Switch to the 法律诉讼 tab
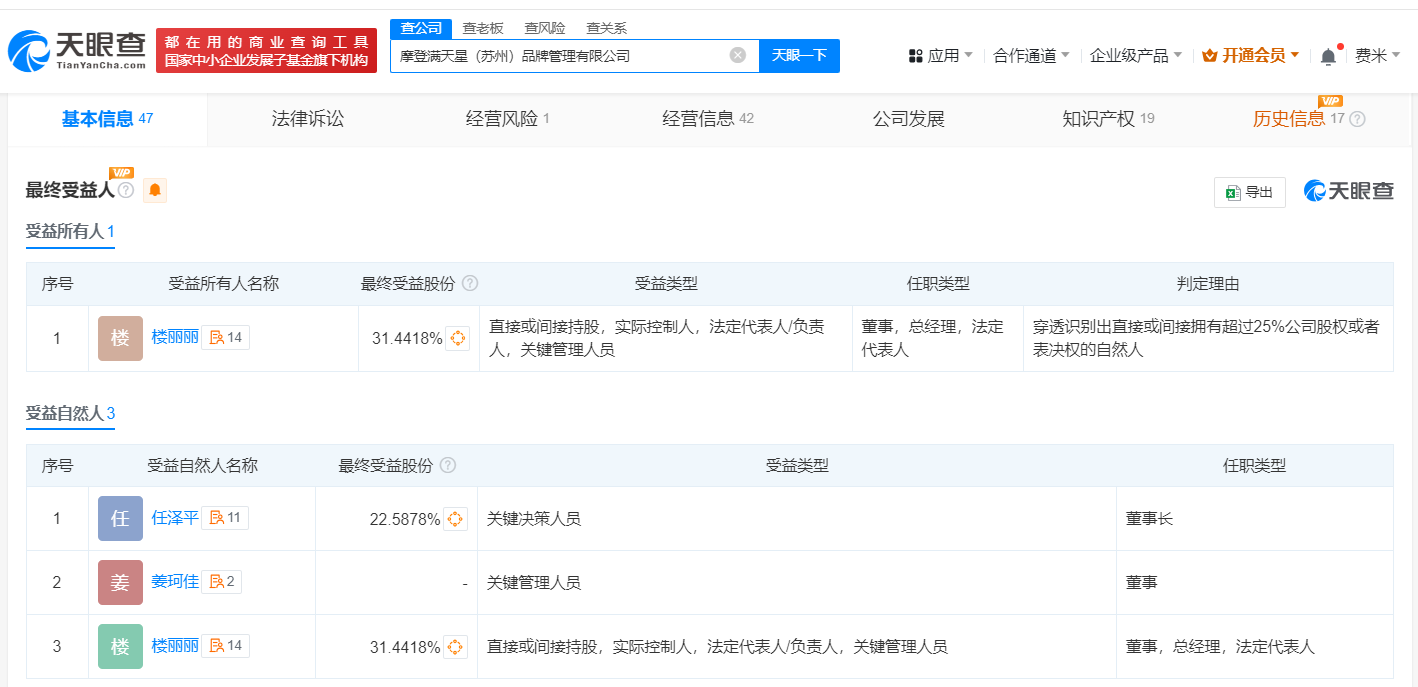Viewport: 1418px width, 687px height. click(x=307, y=119)
